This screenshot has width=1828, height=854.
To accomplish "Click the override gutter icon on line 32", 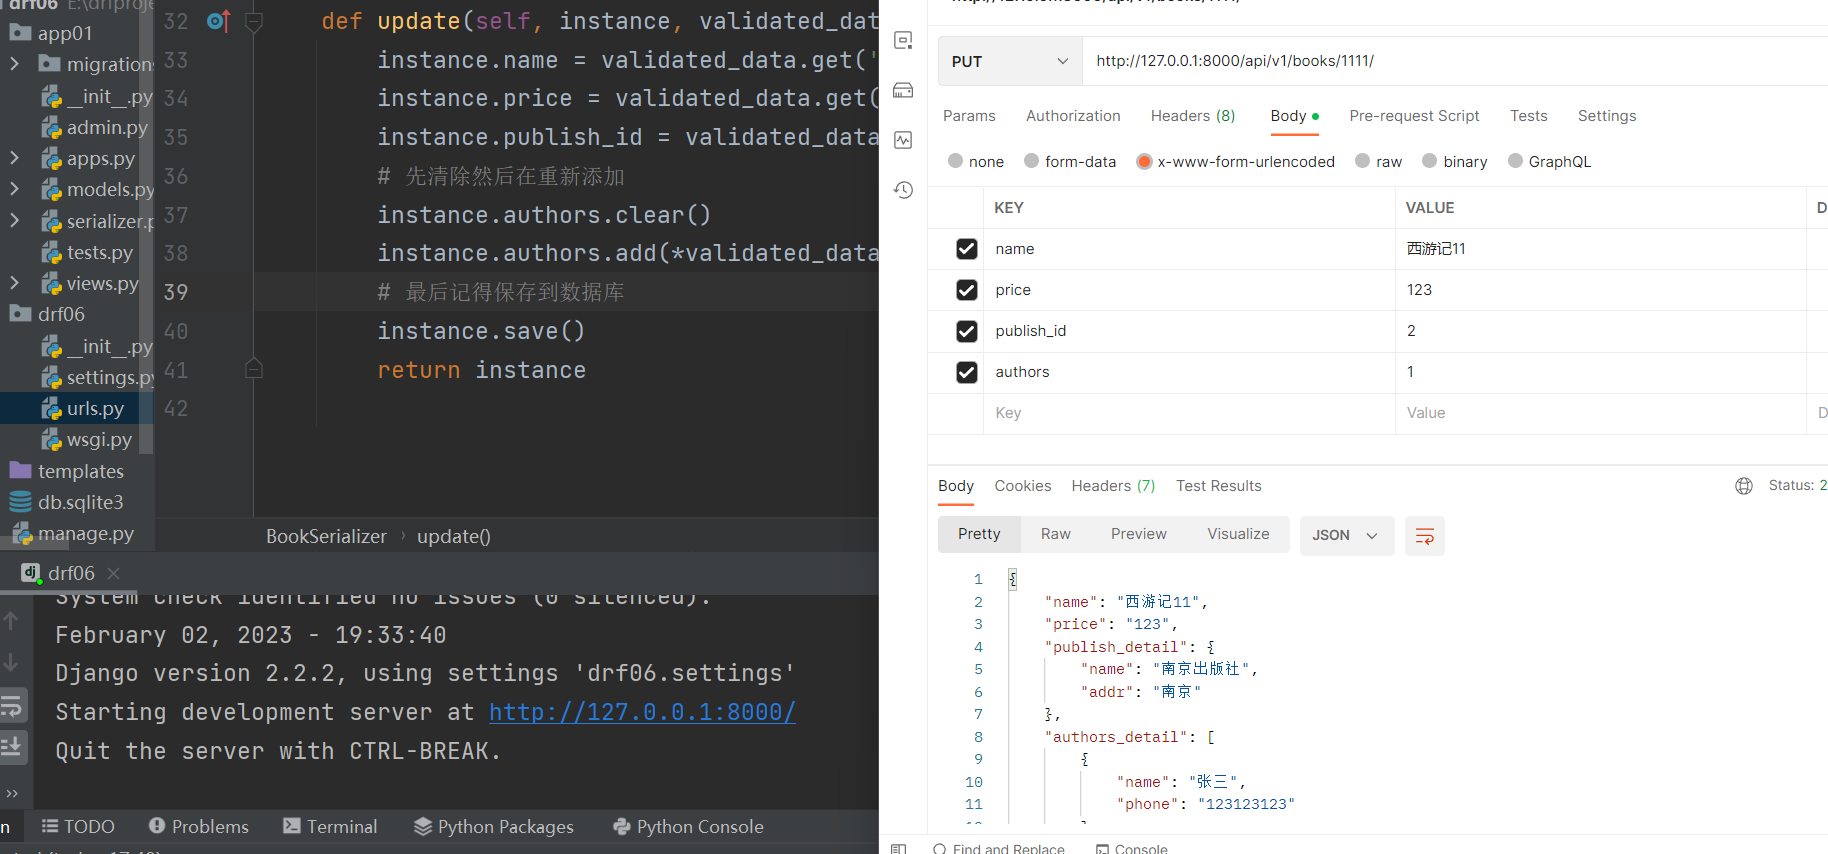I will click(218, 21).
